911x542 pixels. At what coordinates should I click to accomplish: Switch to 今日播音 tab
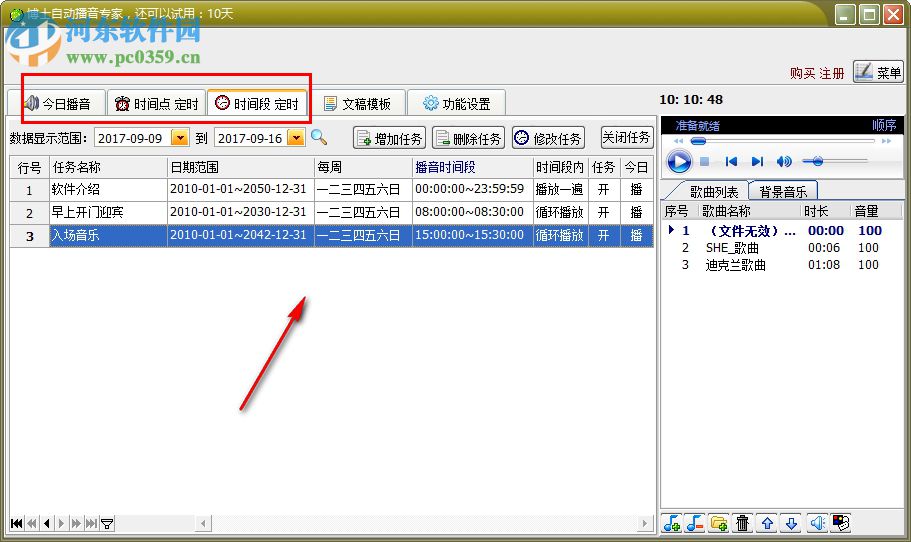coord(57,103)
